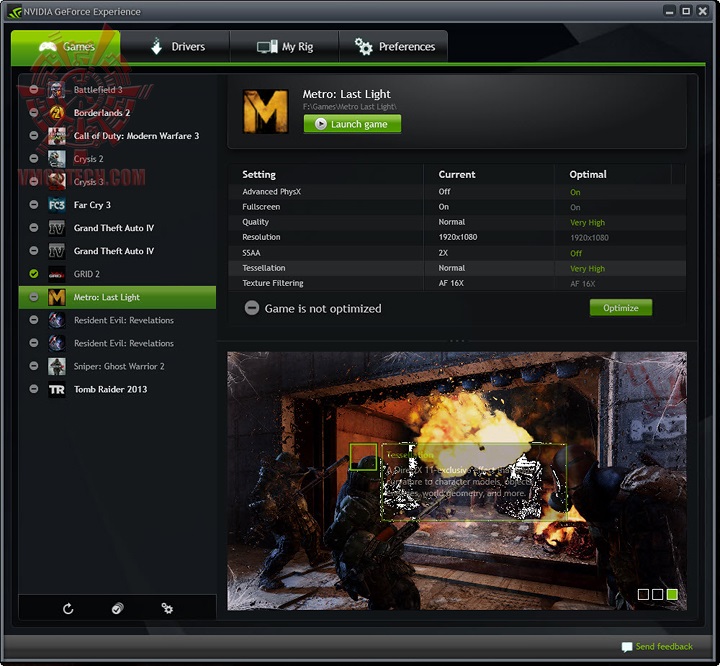This screenshot has width=720, height=666.
Task: Click the F:\Games\Metro Last Light\ path text
Action: click(350, 107)
